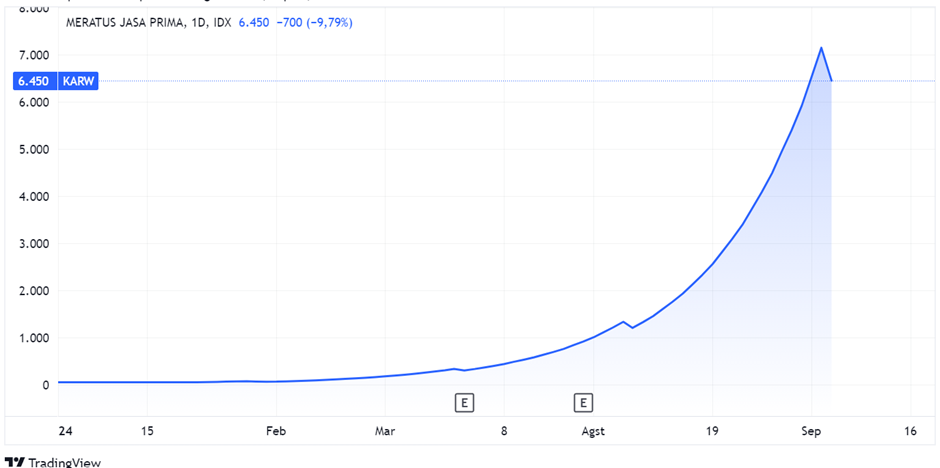The image size is (940, 468).
Task: Click the Agst date label
Action: tap(593, 431)
